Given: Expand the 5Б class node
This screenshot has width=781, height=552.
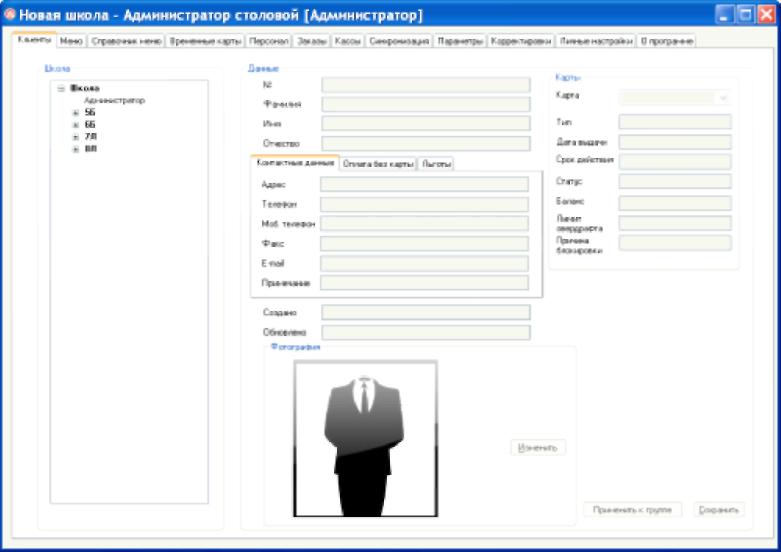Looking at the screenshot, I should (x=76, y=113).
